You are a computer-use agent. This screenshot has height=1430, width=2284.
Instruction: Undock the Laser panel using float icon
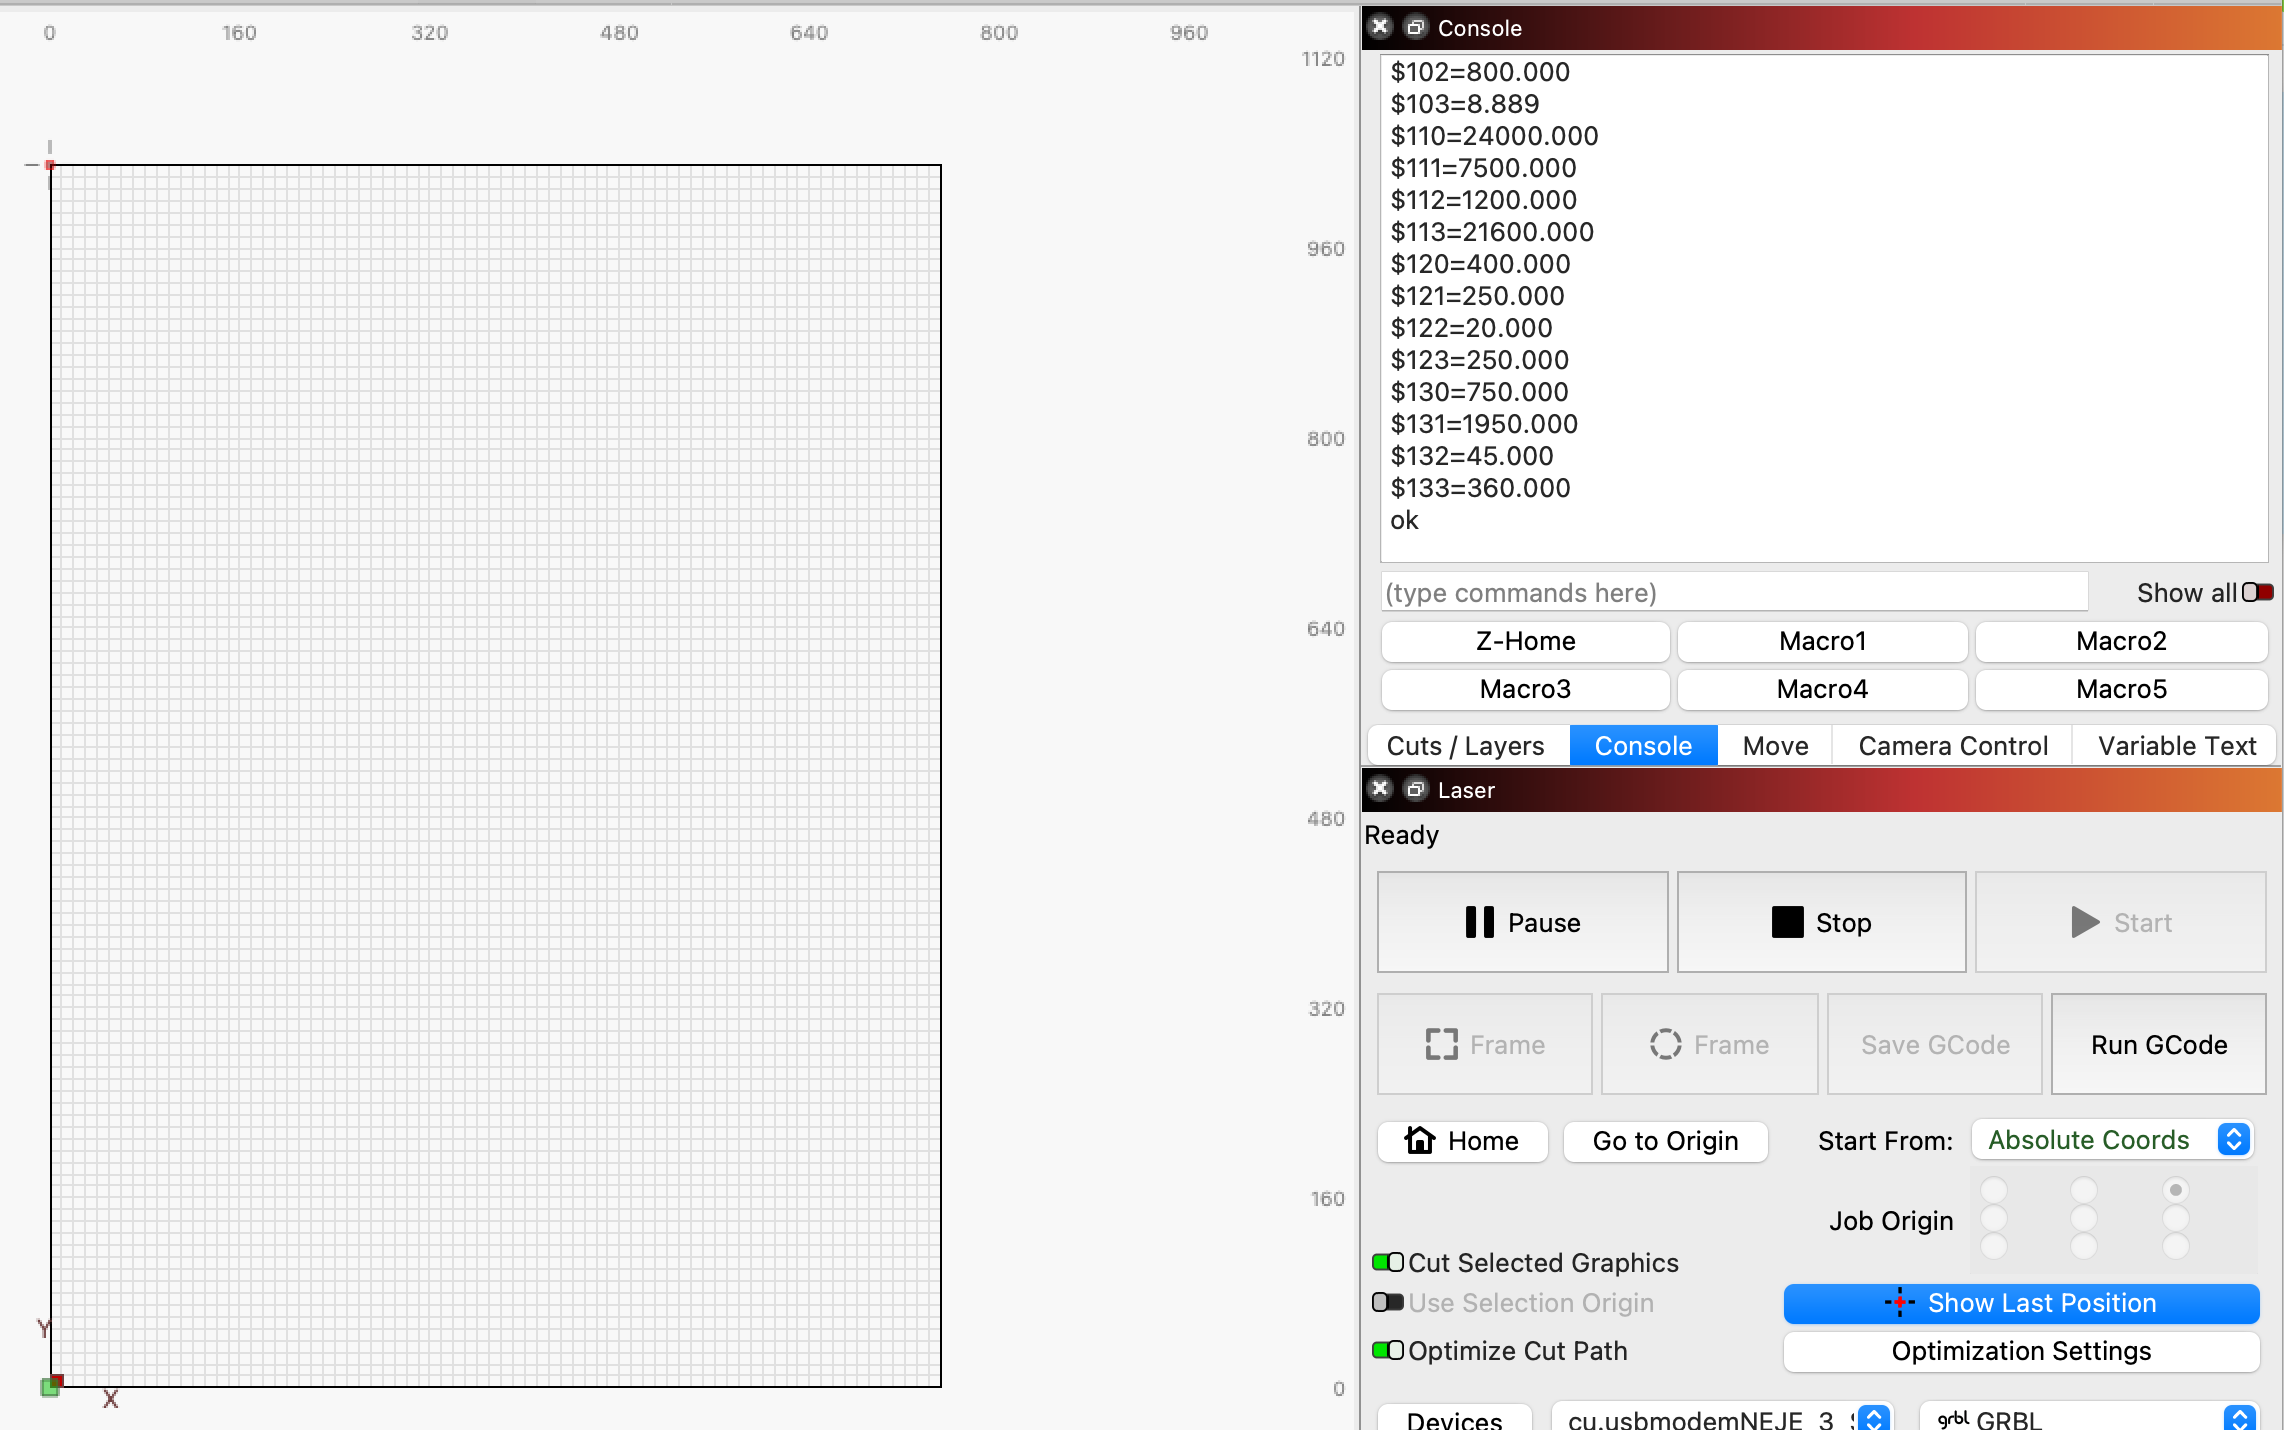1415,789
